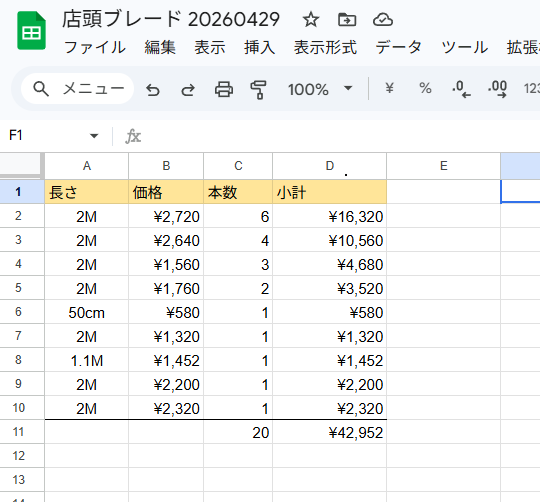Image resolution: width=540 pixels, height=502 pixels.
Task: Activate the paint format roller
Action: click(259, 90)
